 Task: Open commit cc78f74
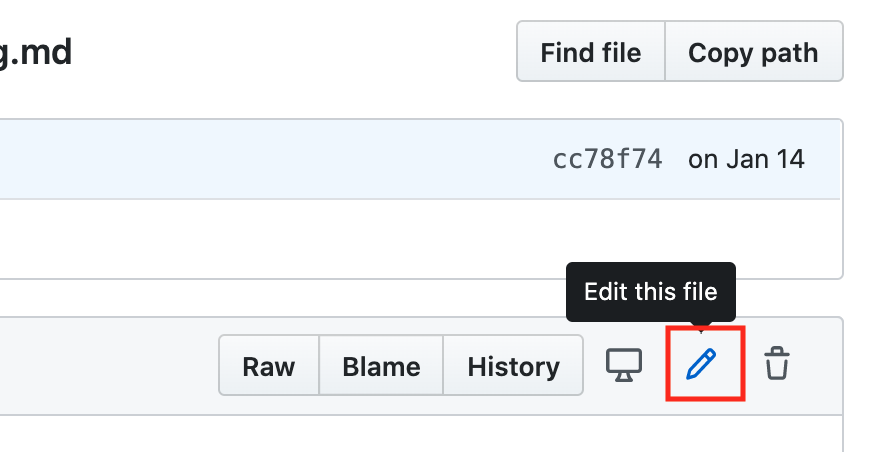(607, 159)
